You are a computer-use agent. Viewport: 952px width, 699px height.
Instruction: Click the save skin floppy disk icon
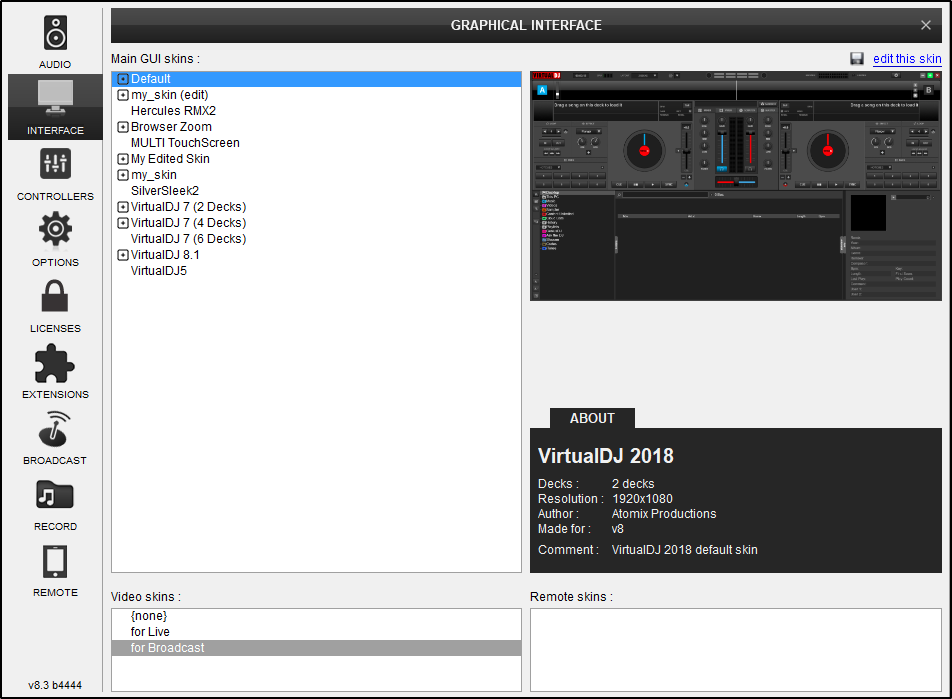click(x=857, y=59)
